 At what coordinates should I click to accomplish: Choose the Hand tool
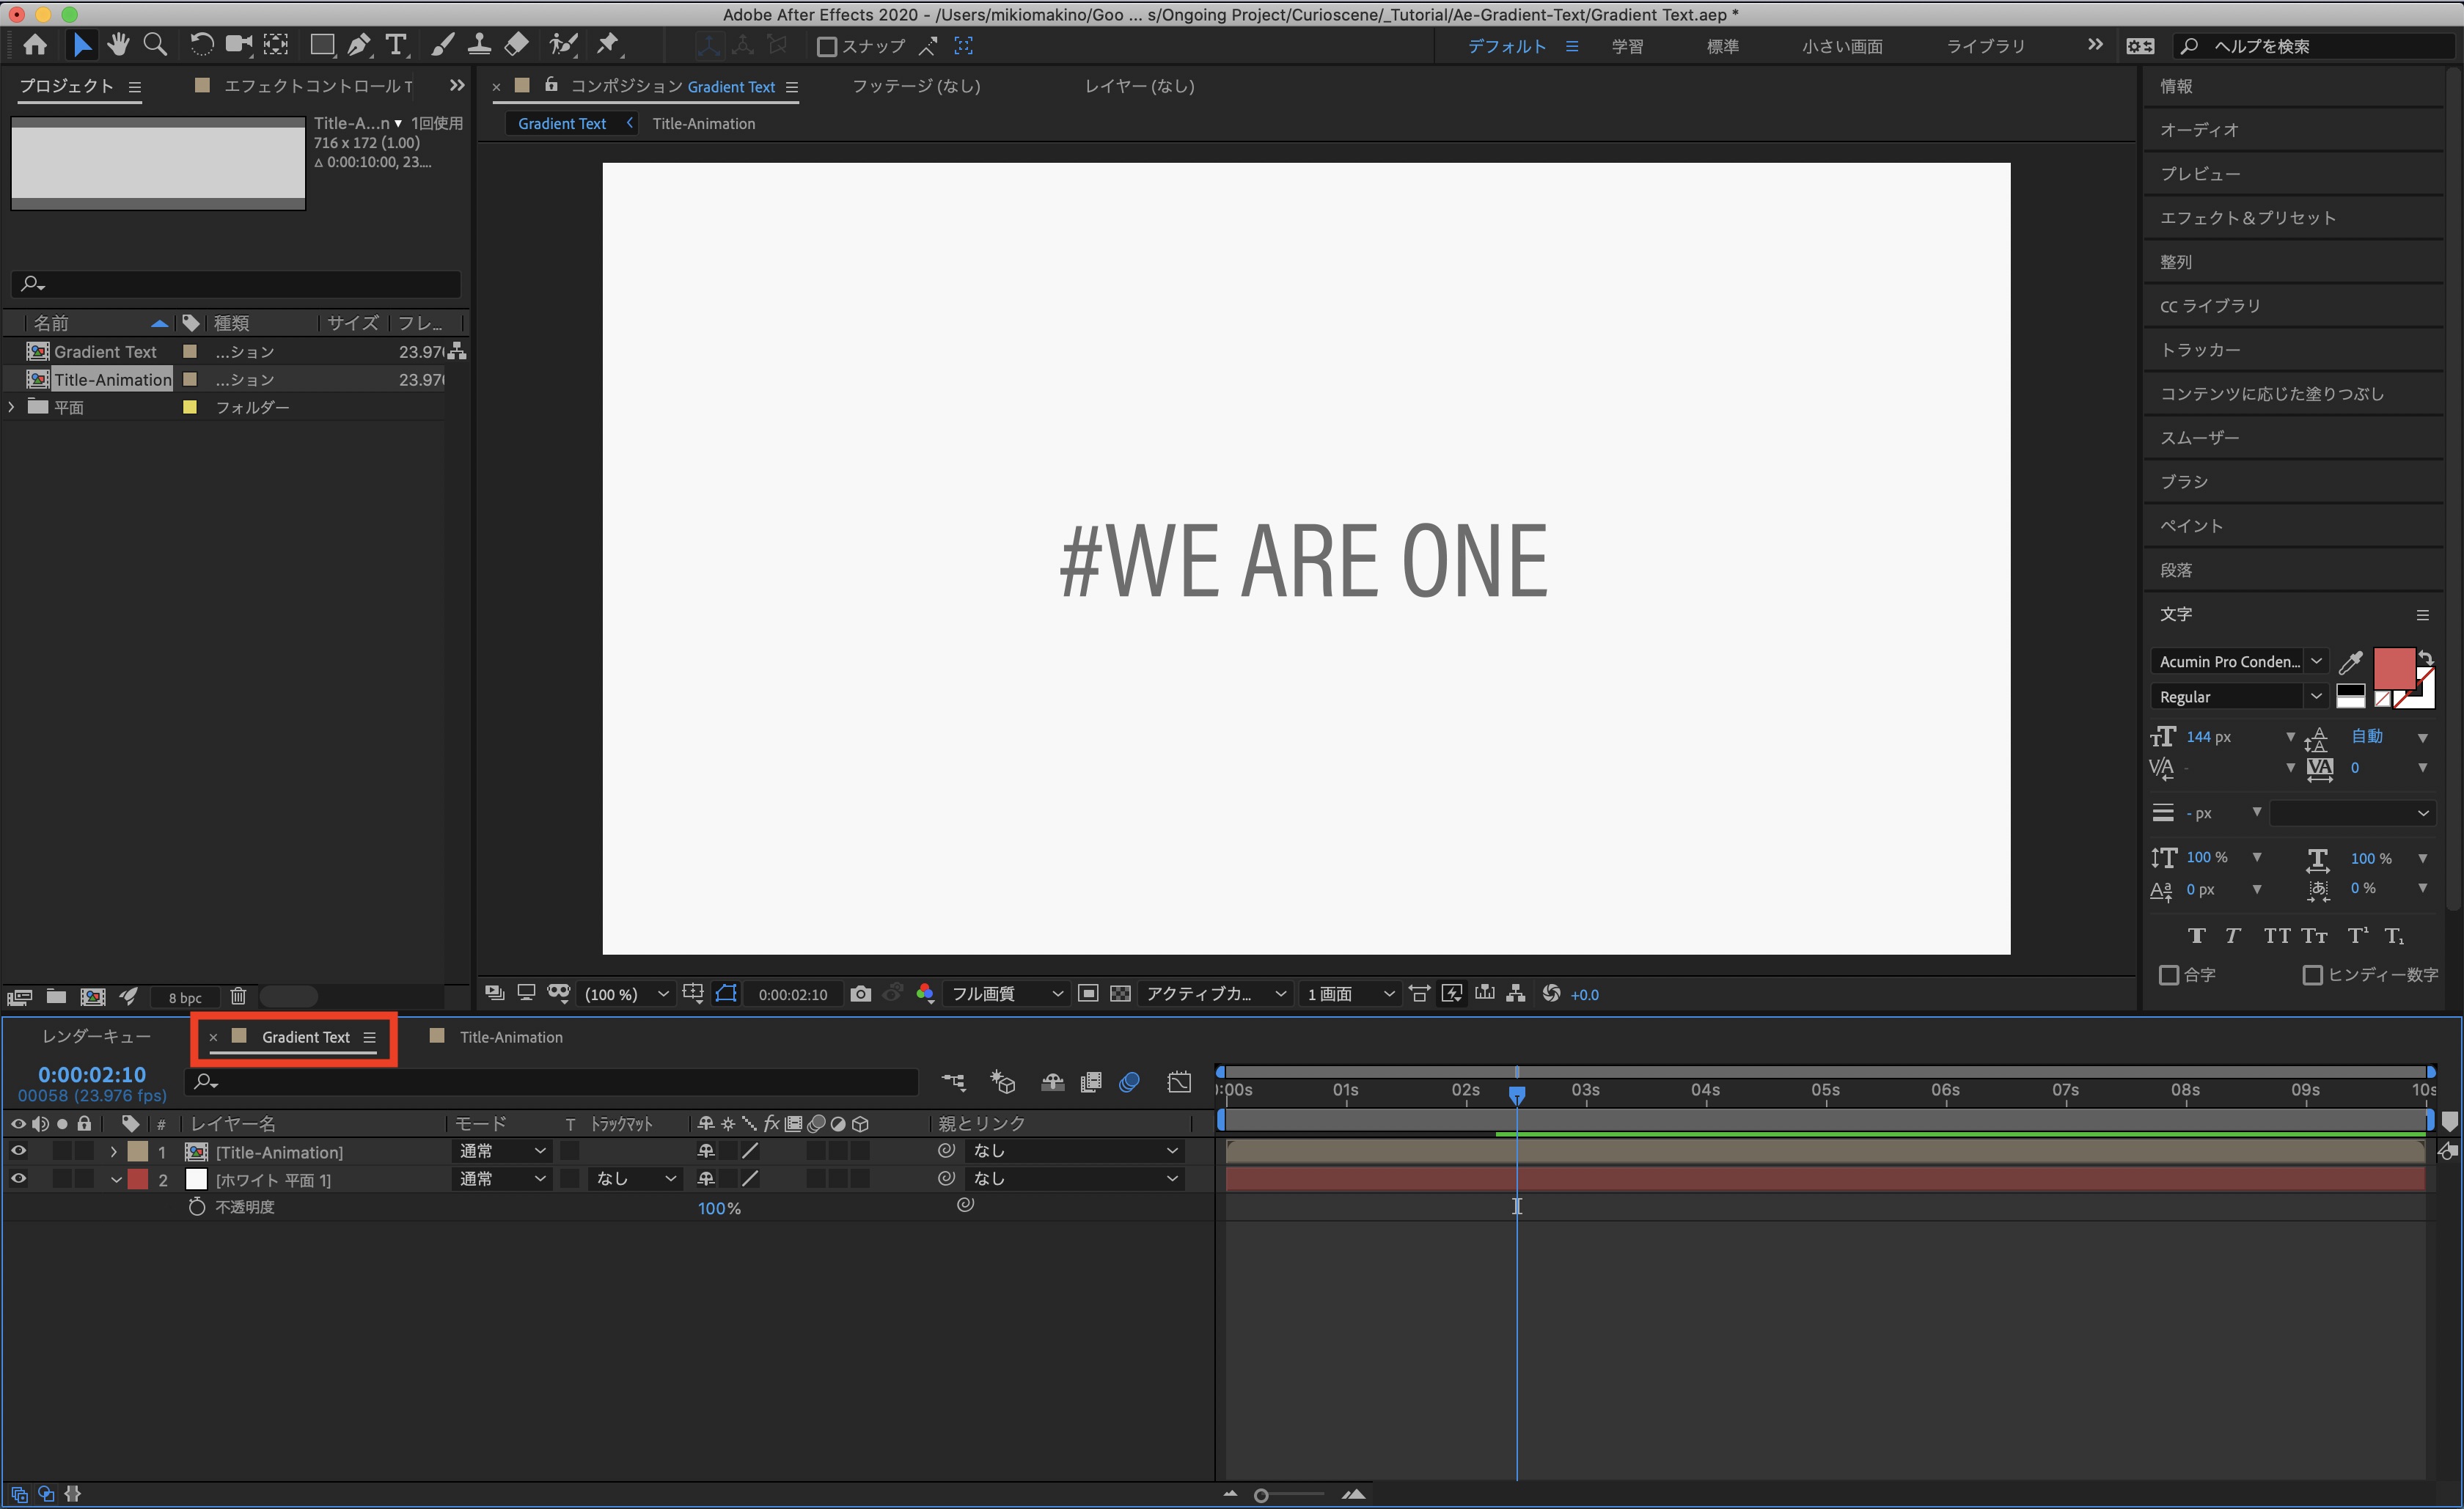(118, 45)
